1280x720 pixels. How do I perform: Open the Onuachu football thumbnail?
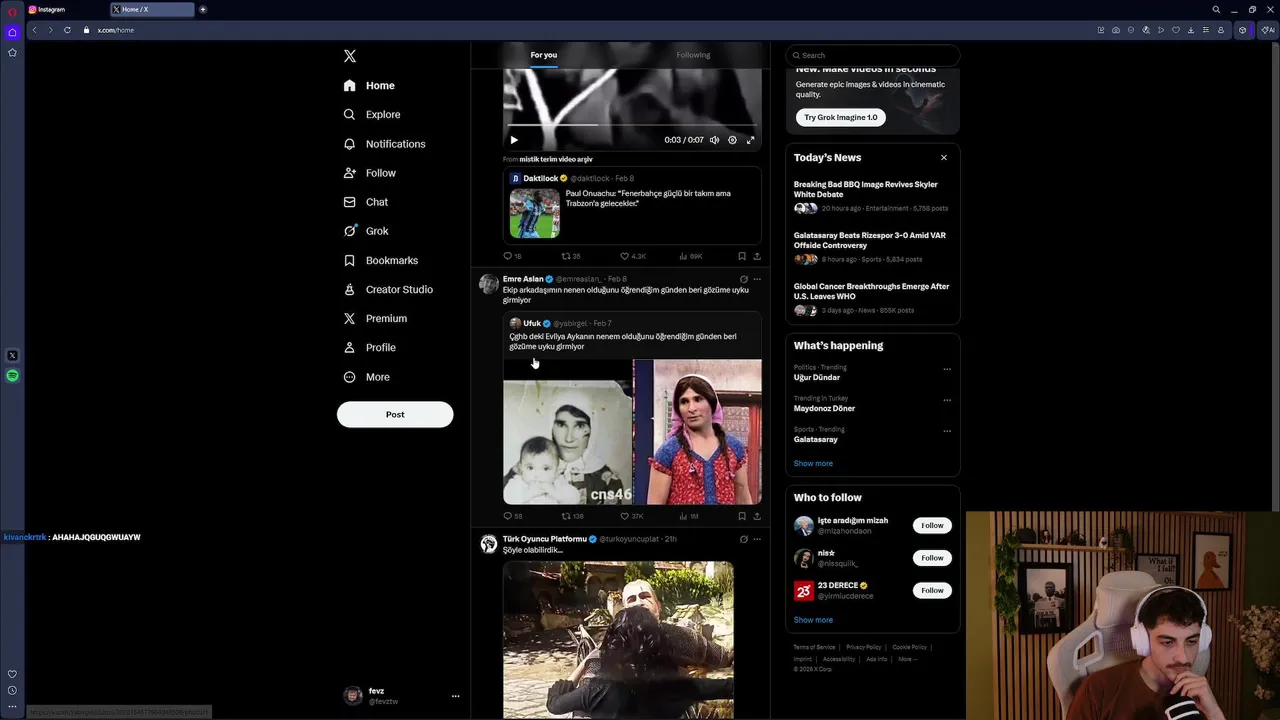(534, 213)
